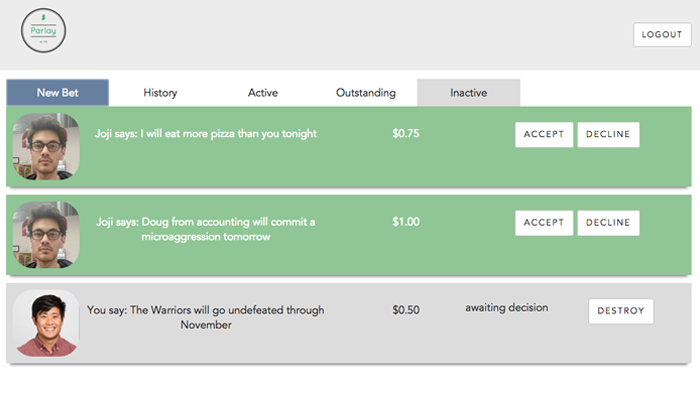The height and width of the screenshot is (400, 700).
Task: Accept the Doug from accounting bet
Action: point(544,223)
